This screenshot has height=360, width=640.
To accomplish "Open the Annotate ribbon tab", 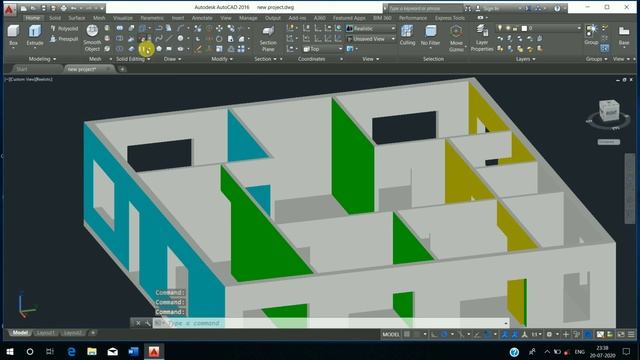I will (202, 18).
